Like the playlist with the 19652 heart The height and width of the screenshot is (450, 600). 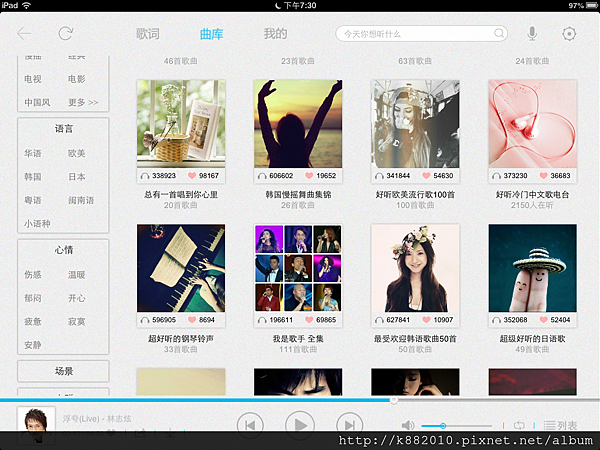[309, 176]
